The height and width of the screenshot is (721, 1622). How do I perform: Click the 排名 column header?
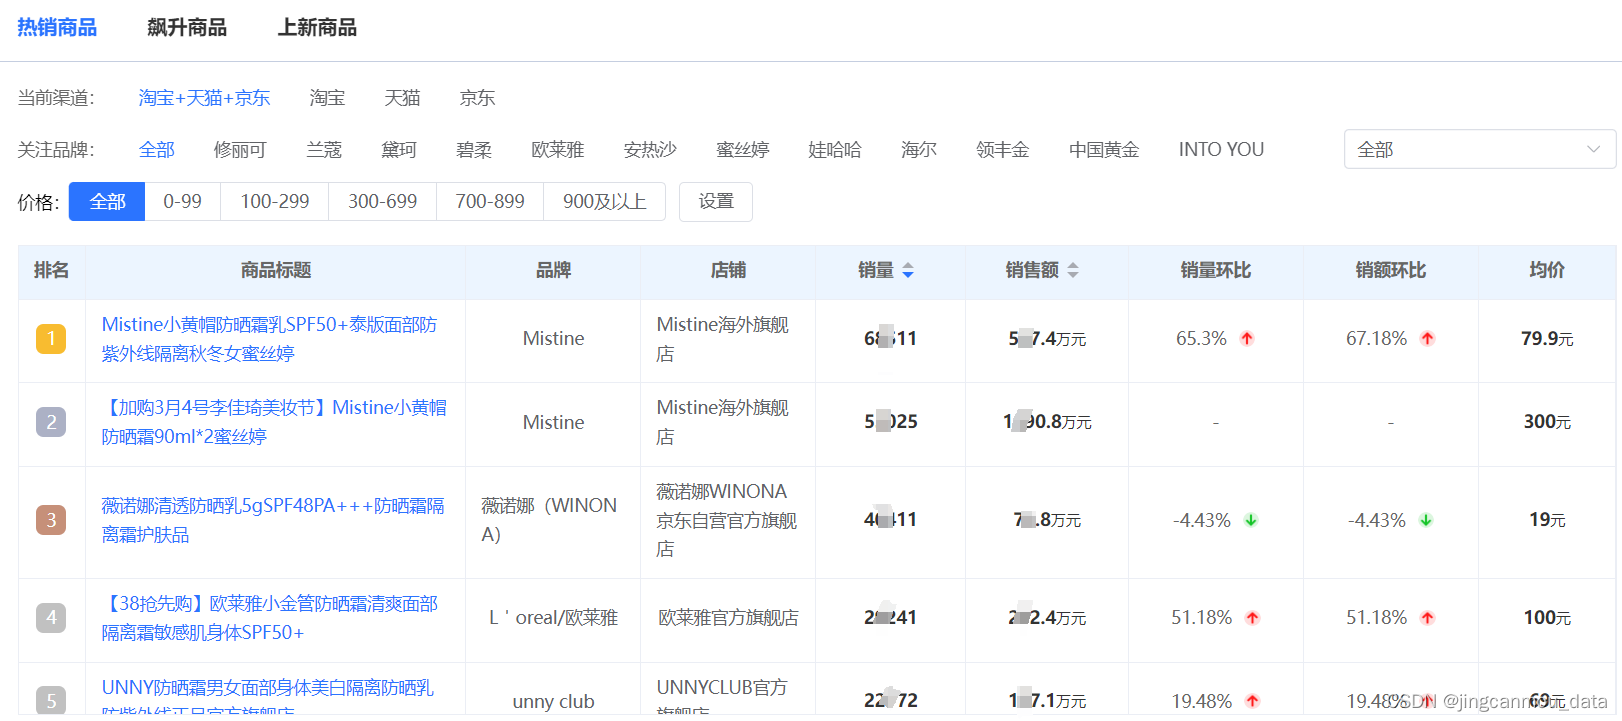click(51, 270)
